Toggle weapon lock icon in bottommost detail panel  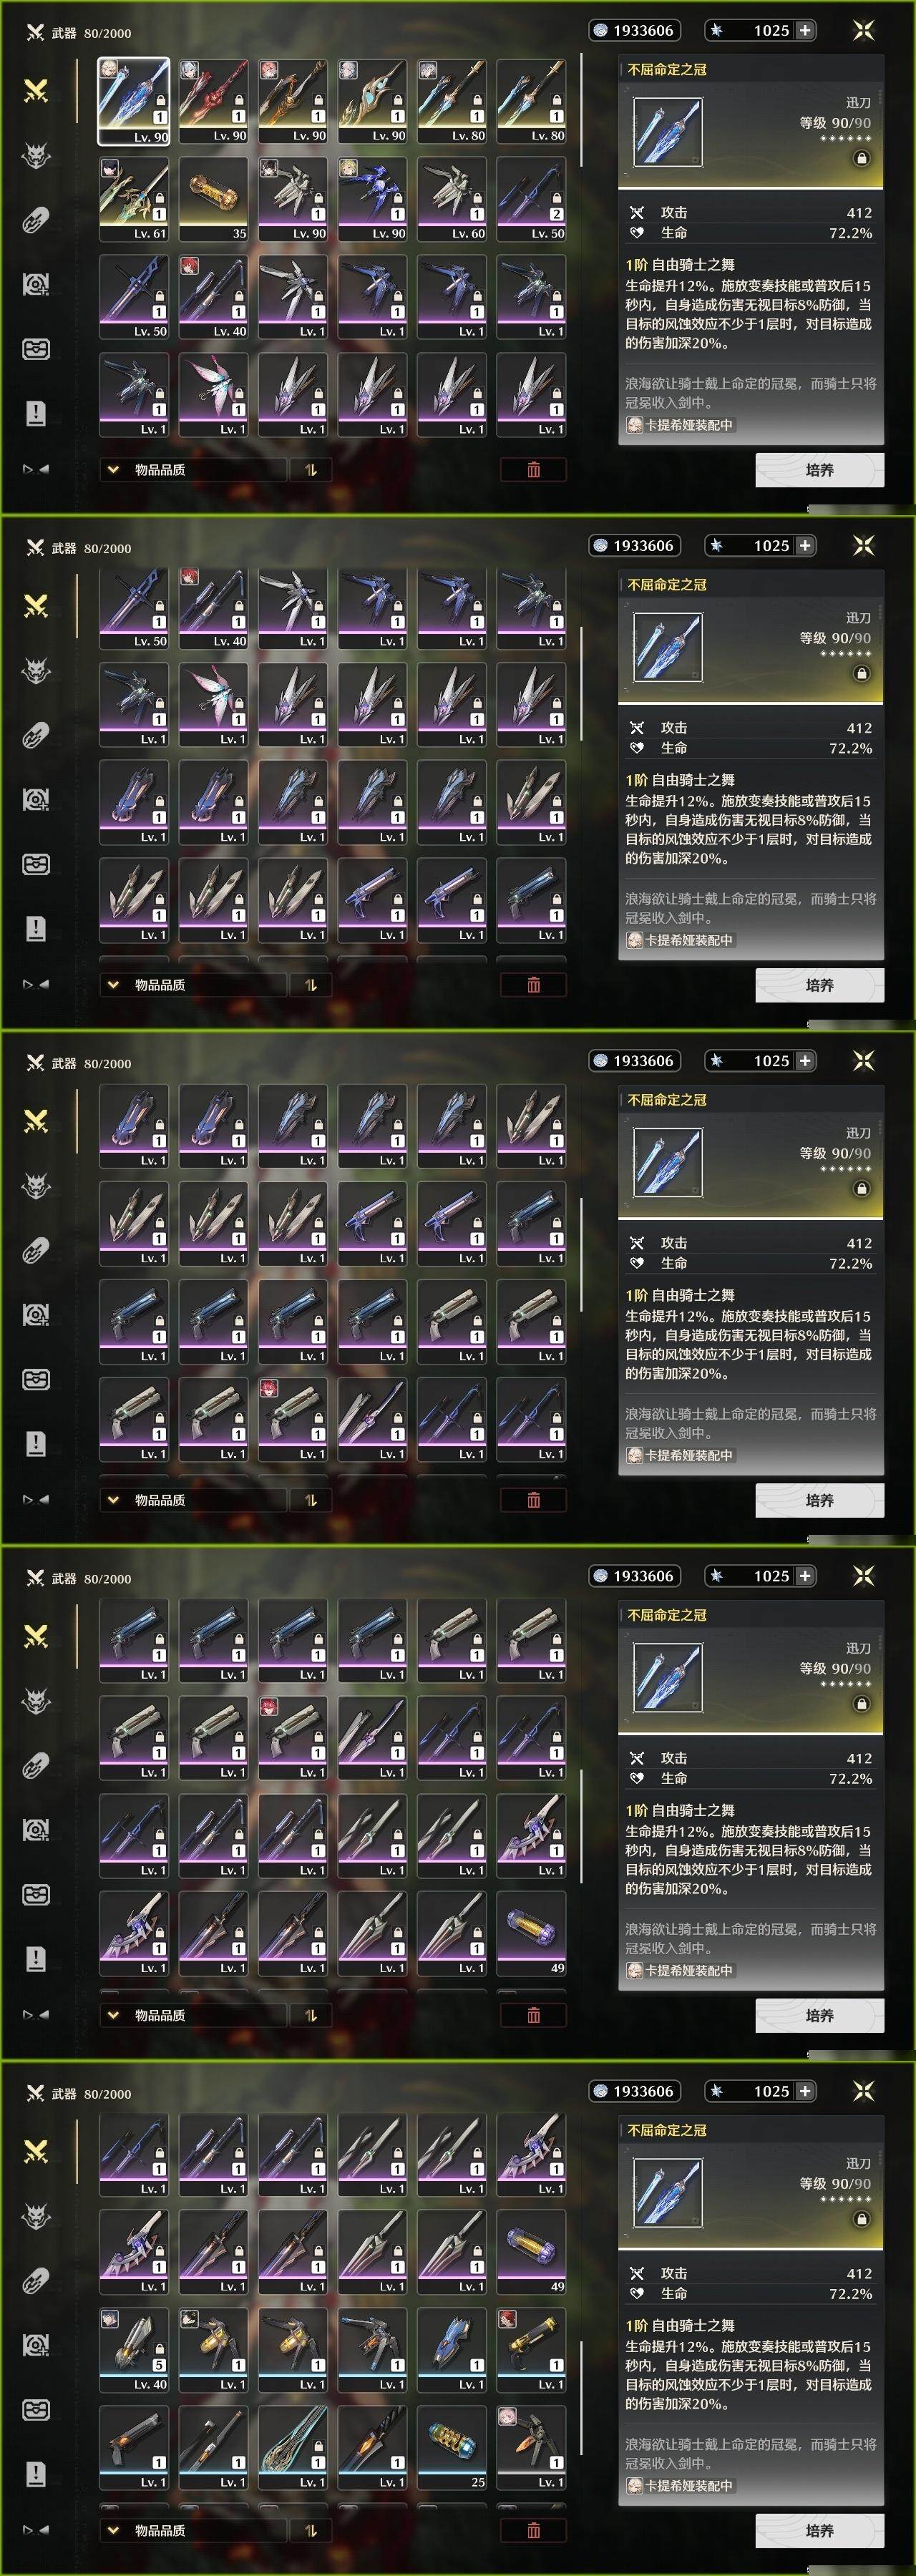tap(861, 2219)
